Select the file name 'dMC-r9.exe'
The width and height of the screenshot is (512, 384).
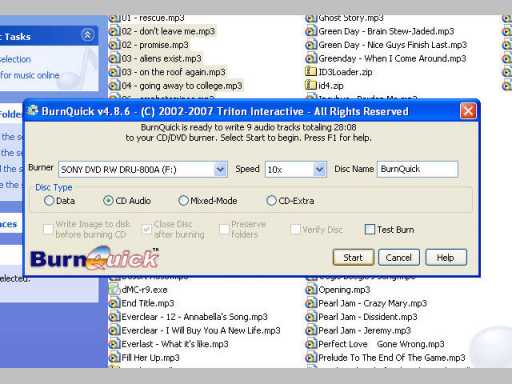click(x=144, y=290)
